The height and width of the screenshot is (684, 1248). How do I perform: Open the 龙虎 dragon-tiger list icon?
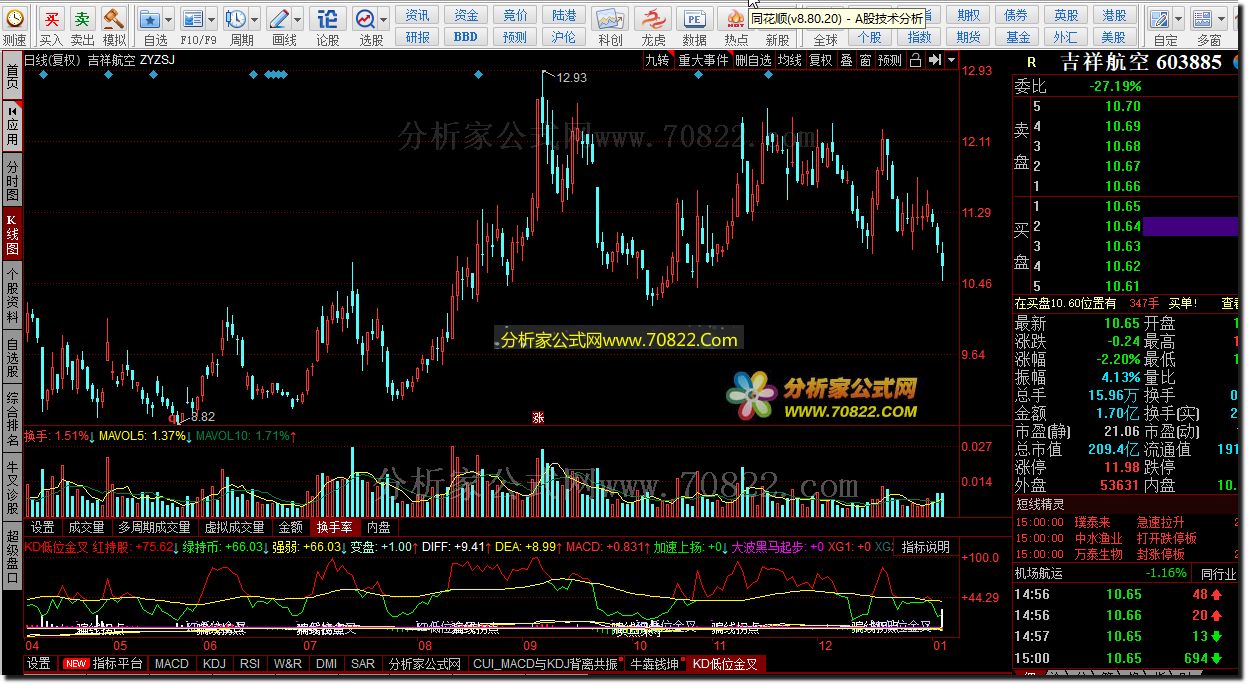(652, 18)
